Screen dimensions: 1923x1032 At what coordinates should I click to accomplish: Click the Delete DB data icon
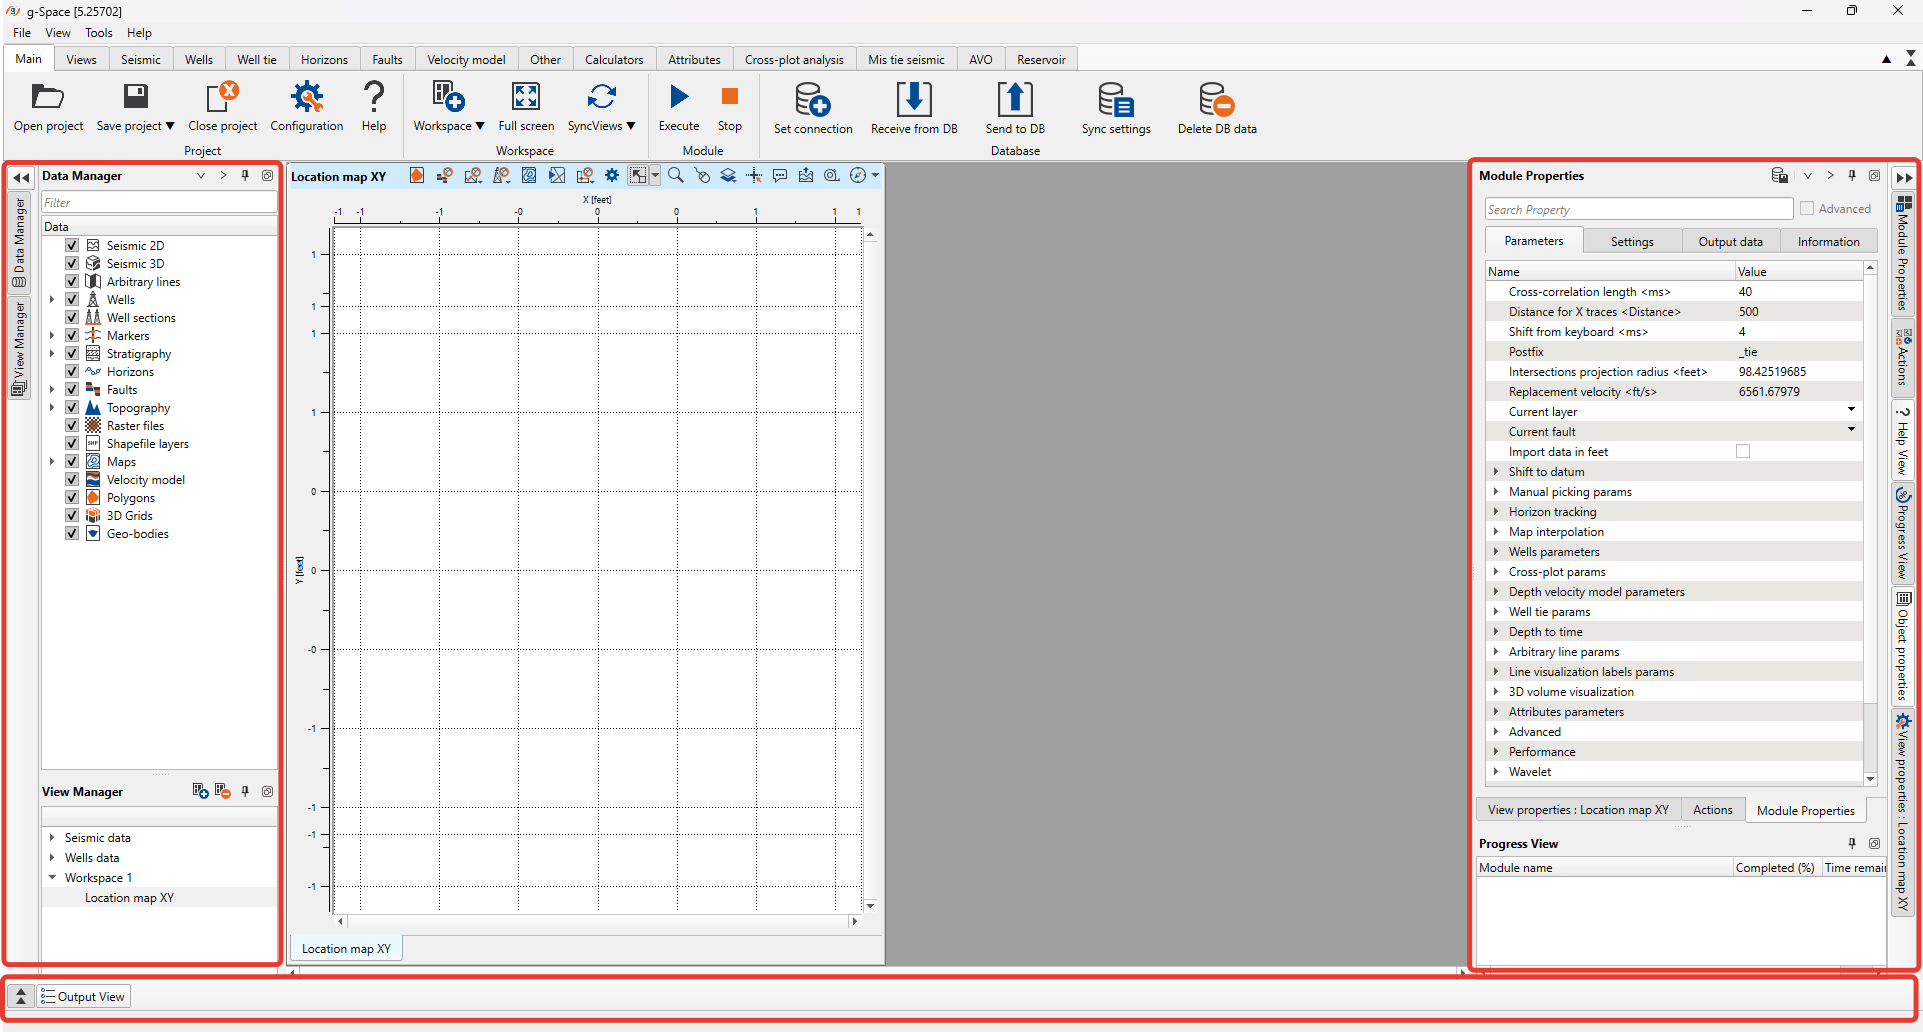[x=1216, y=100]
